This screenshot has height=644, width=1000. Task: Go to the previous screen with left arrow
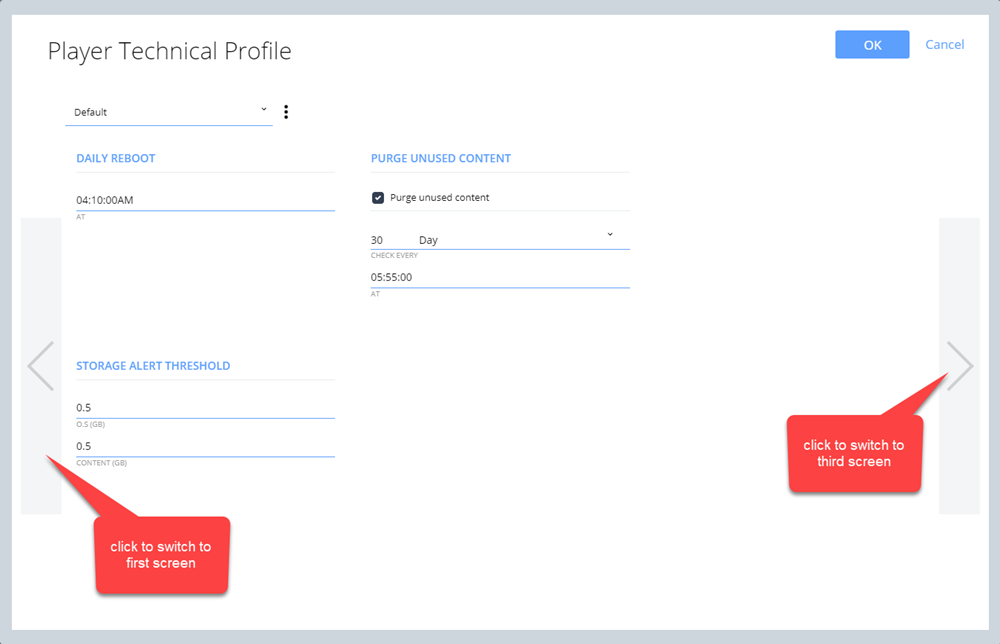41,365
